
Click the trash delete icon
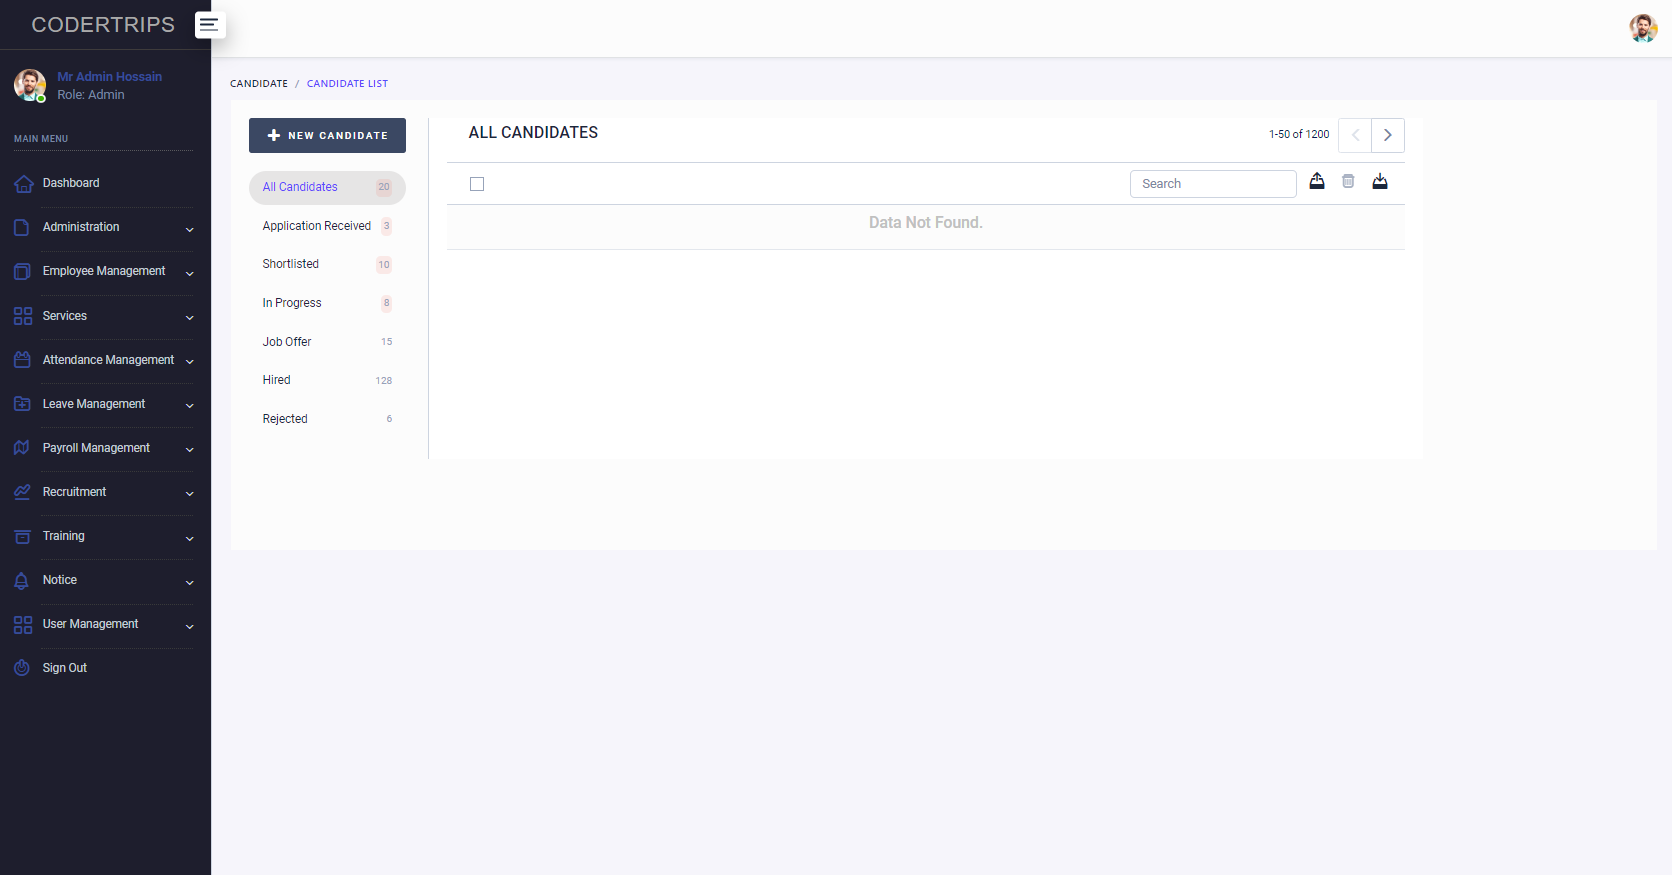pyautogui.click(x=1348, y=181)
